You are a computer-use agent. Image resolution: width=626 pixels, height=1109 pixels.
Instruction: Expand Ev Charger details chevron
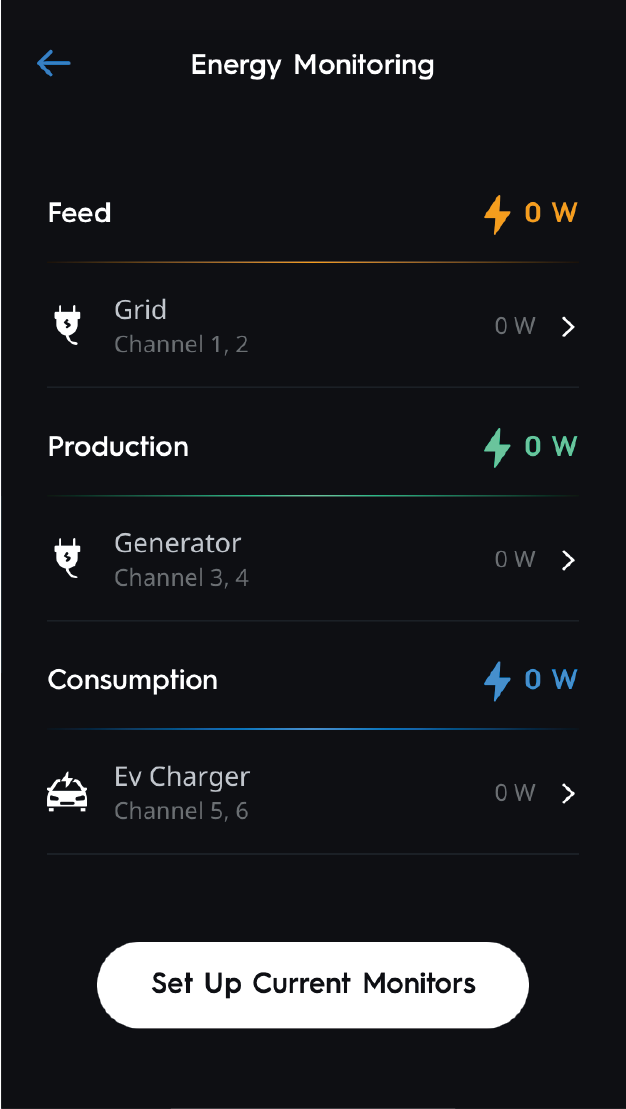tap(568, 793)
